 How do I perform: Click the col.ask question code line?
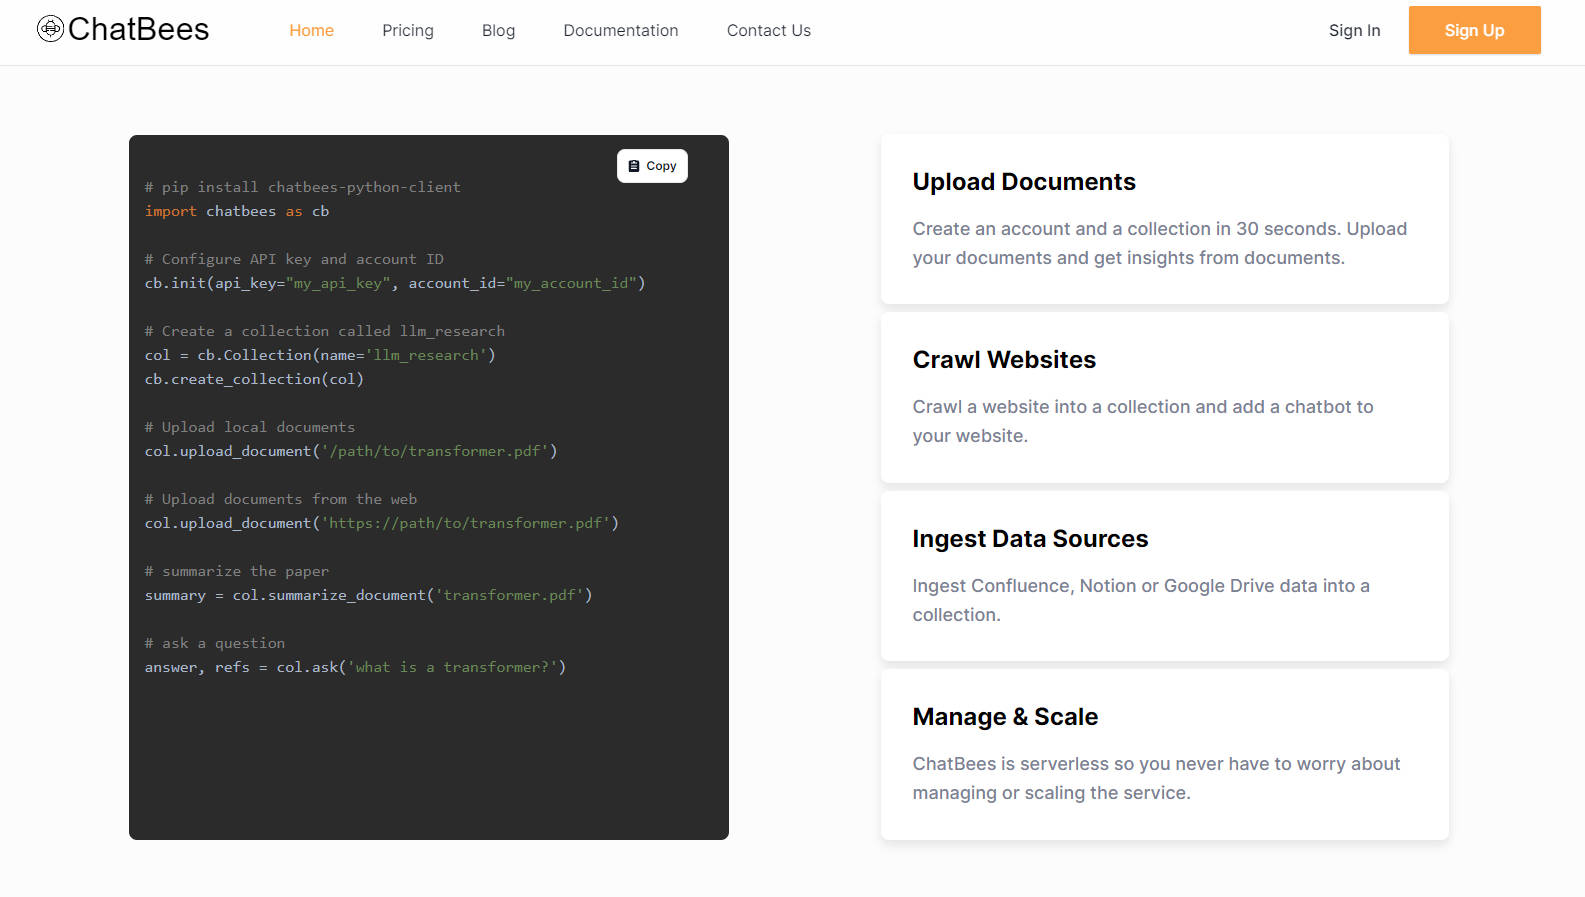point(355,667)
